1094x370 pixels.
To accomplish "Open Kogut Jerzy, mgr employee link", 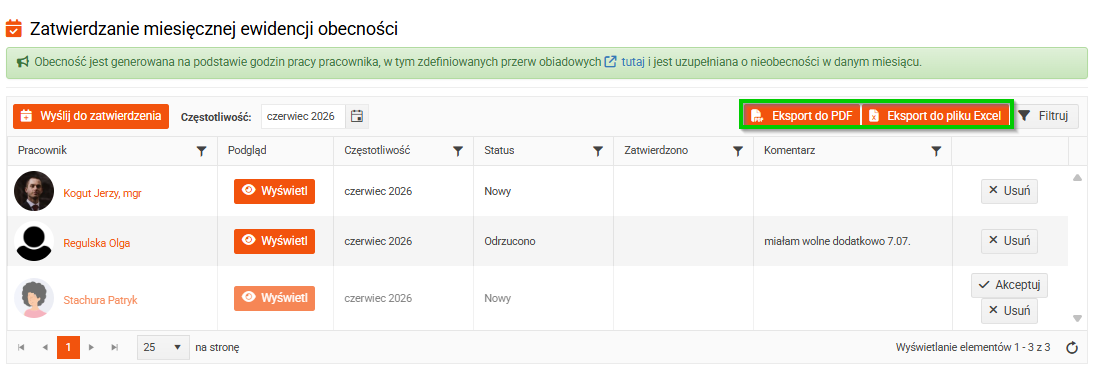I will coord(96,193).
